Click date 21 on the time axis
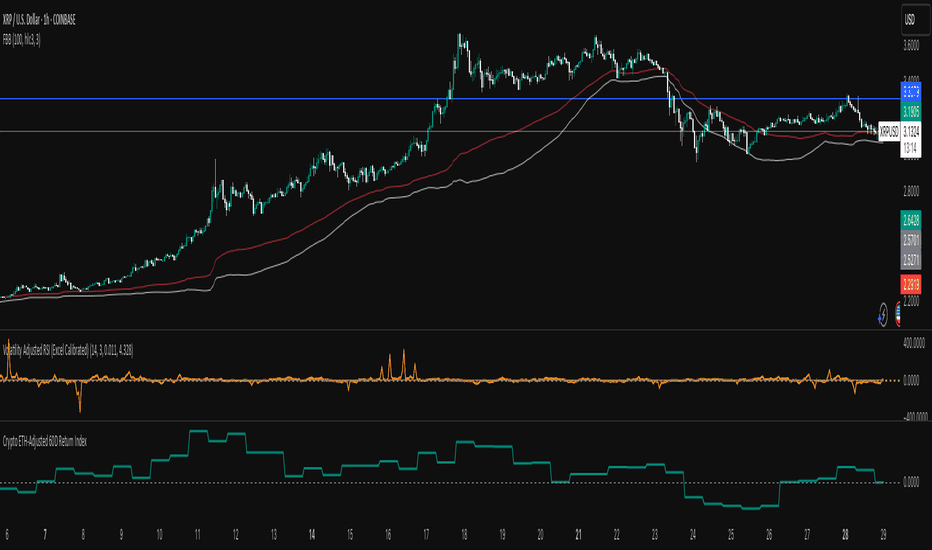Image resolution: width=932 pixels, height=550 pixels. click(x=579, y=535)
